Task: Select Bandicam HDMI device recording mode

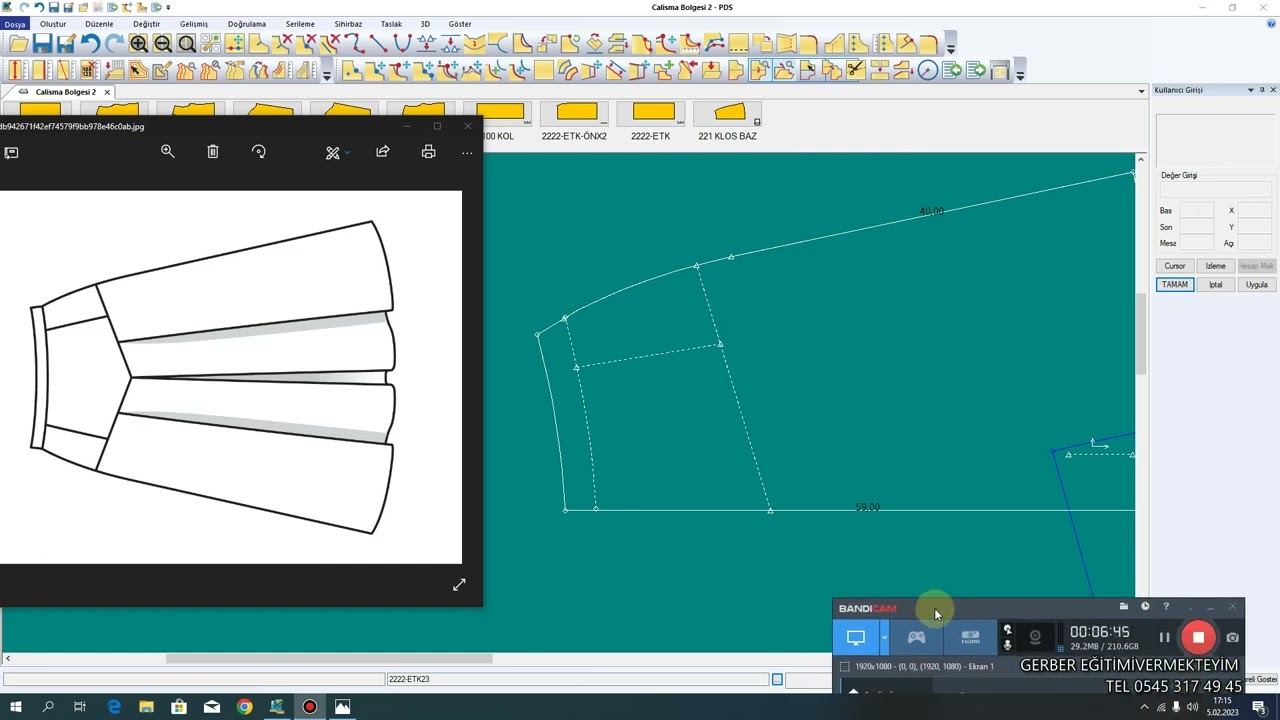Action: tap(970, 637)
